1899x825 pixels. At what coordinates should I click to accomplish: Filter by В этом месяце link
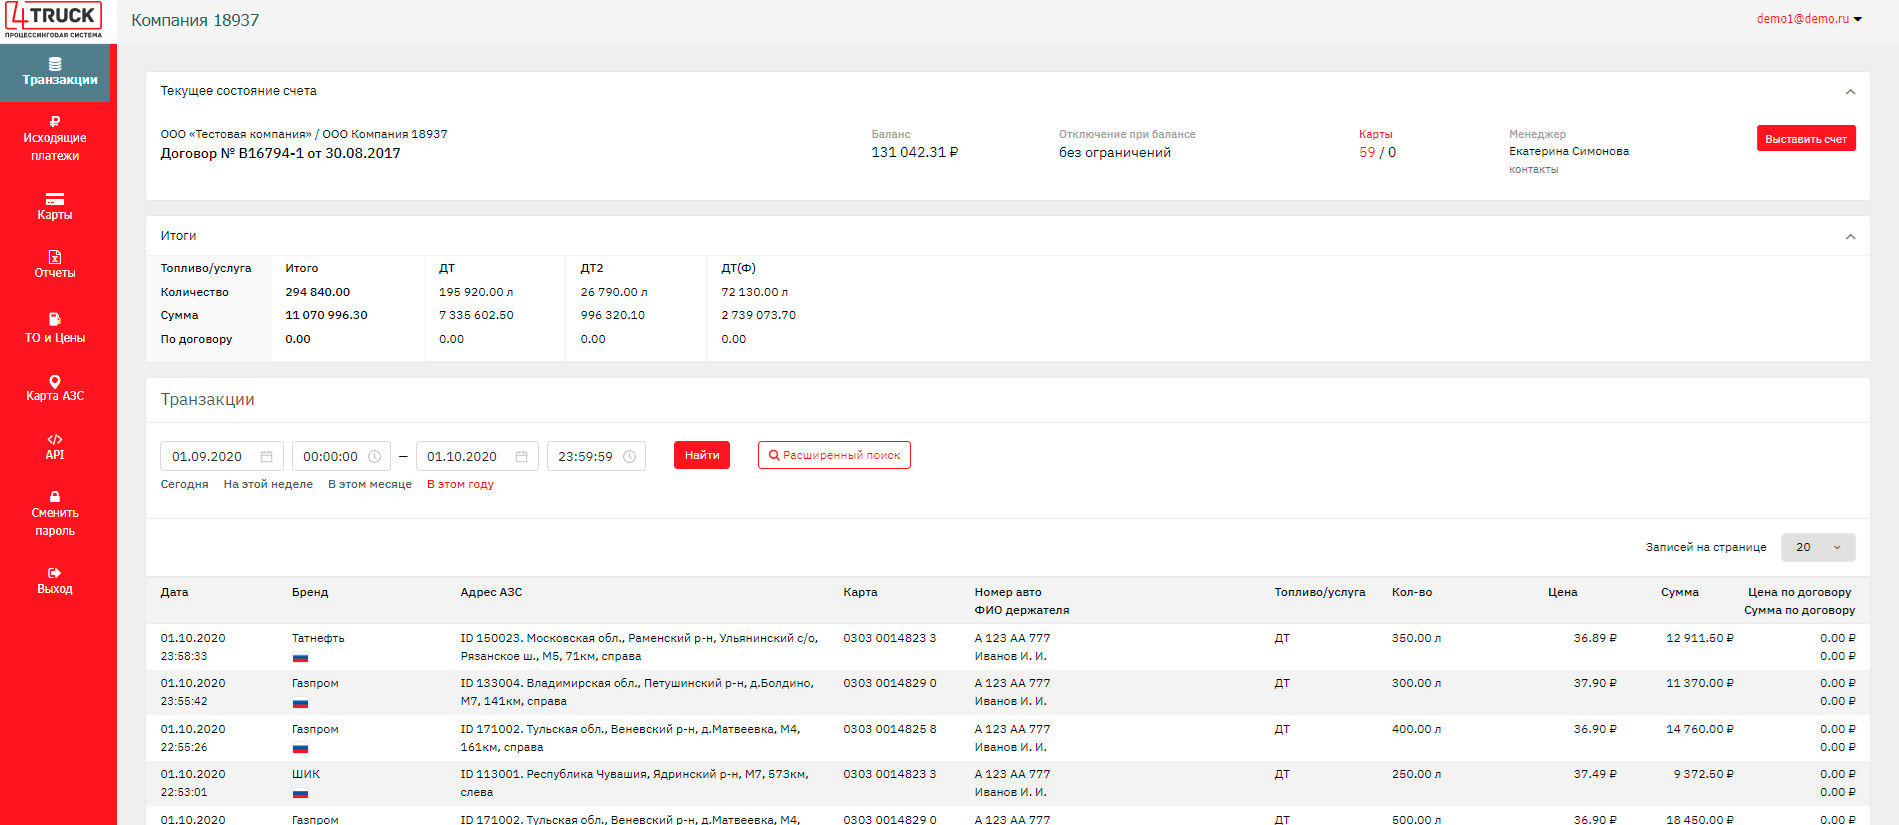coord(370,484)
